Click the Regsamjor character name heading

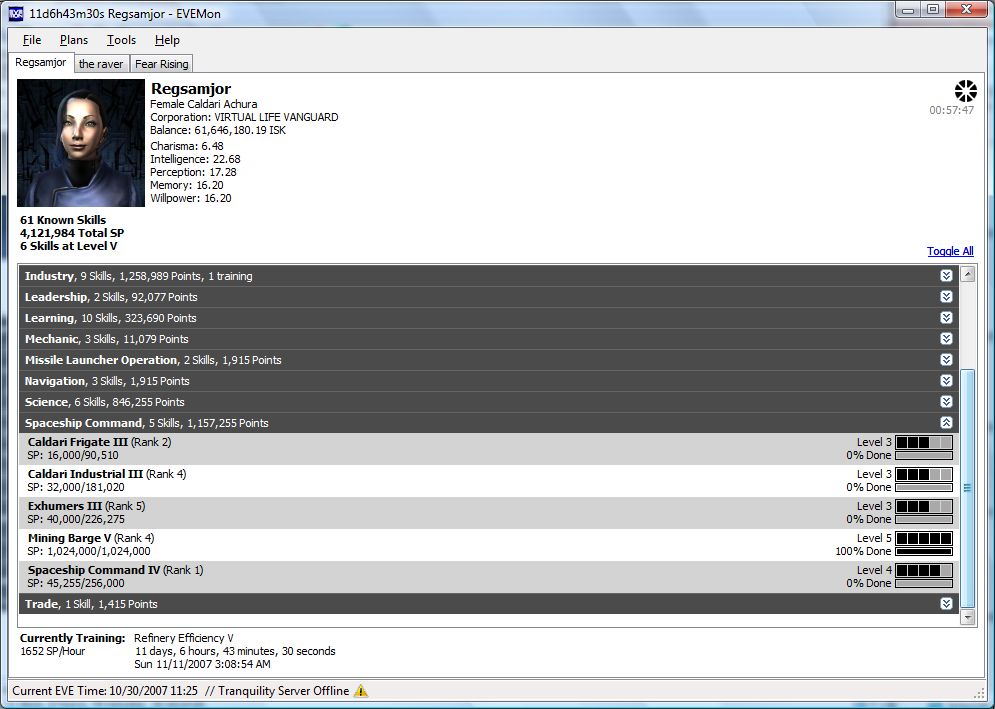tap(191, 89)
